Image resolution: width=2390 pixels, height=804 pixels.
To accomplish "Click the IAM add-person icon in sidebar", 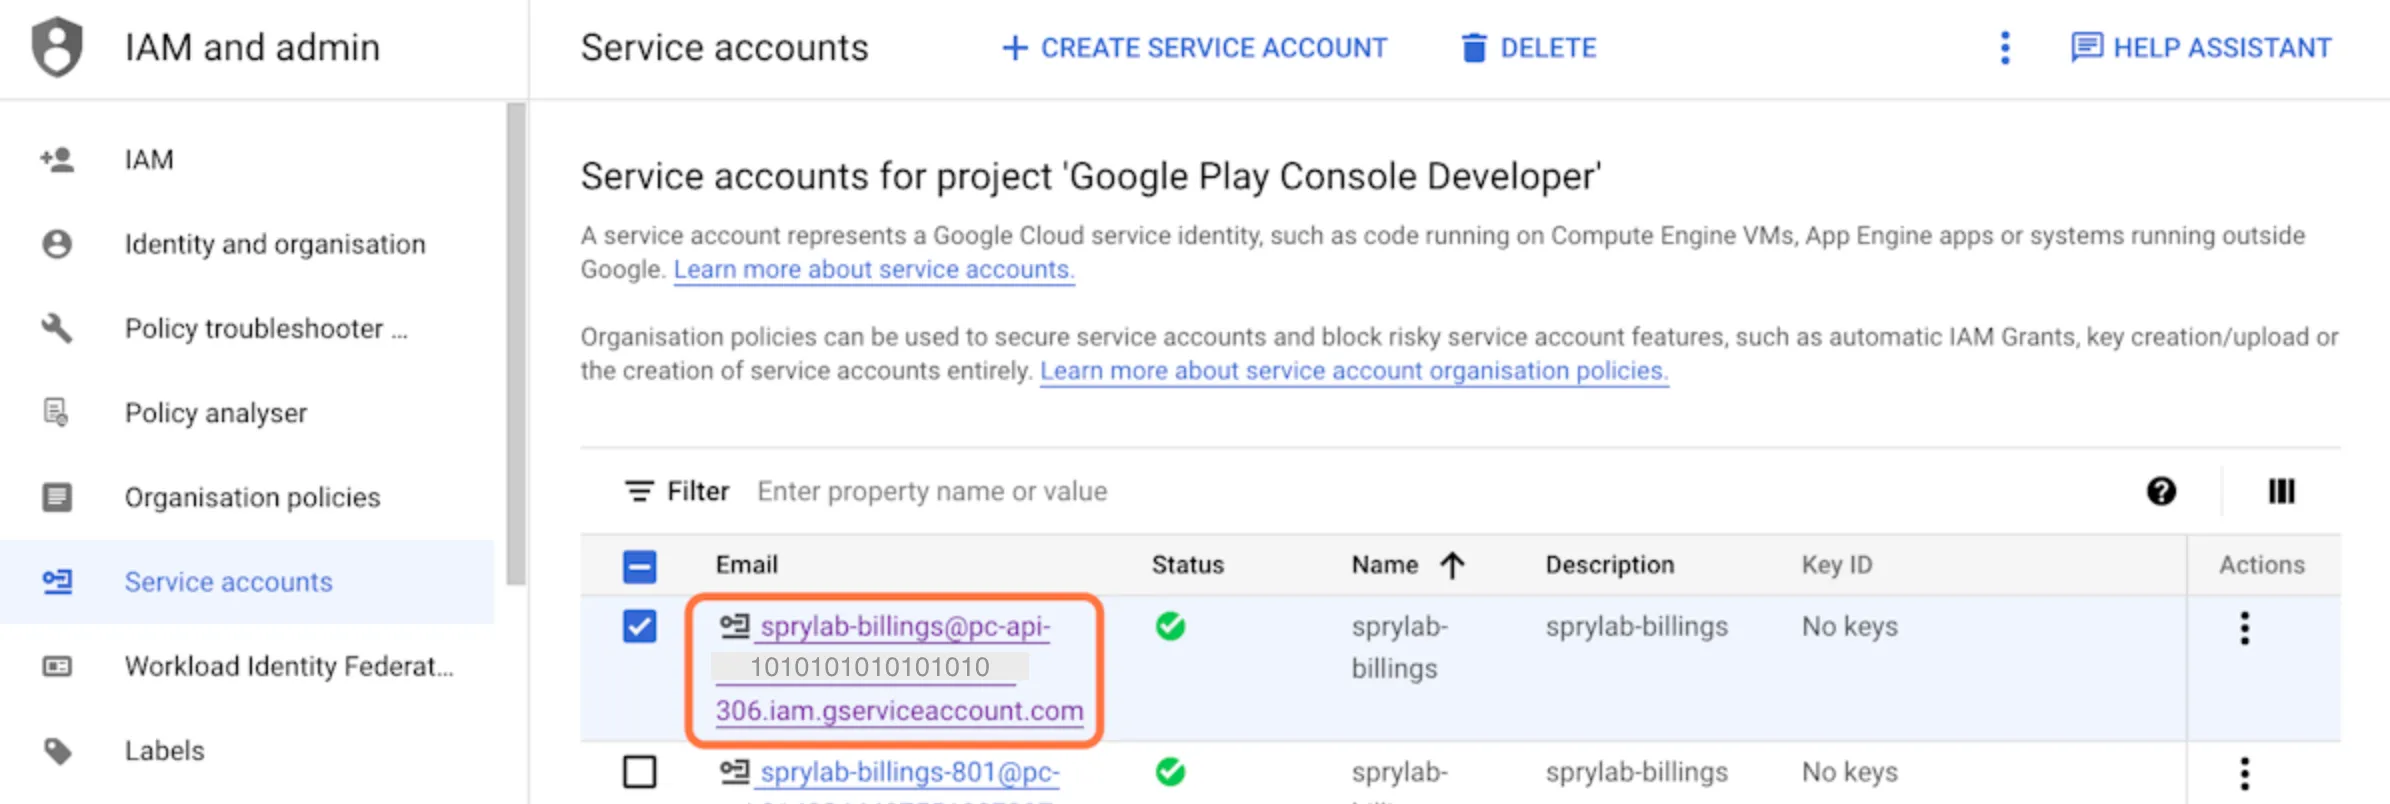I will tap(57, 159).
